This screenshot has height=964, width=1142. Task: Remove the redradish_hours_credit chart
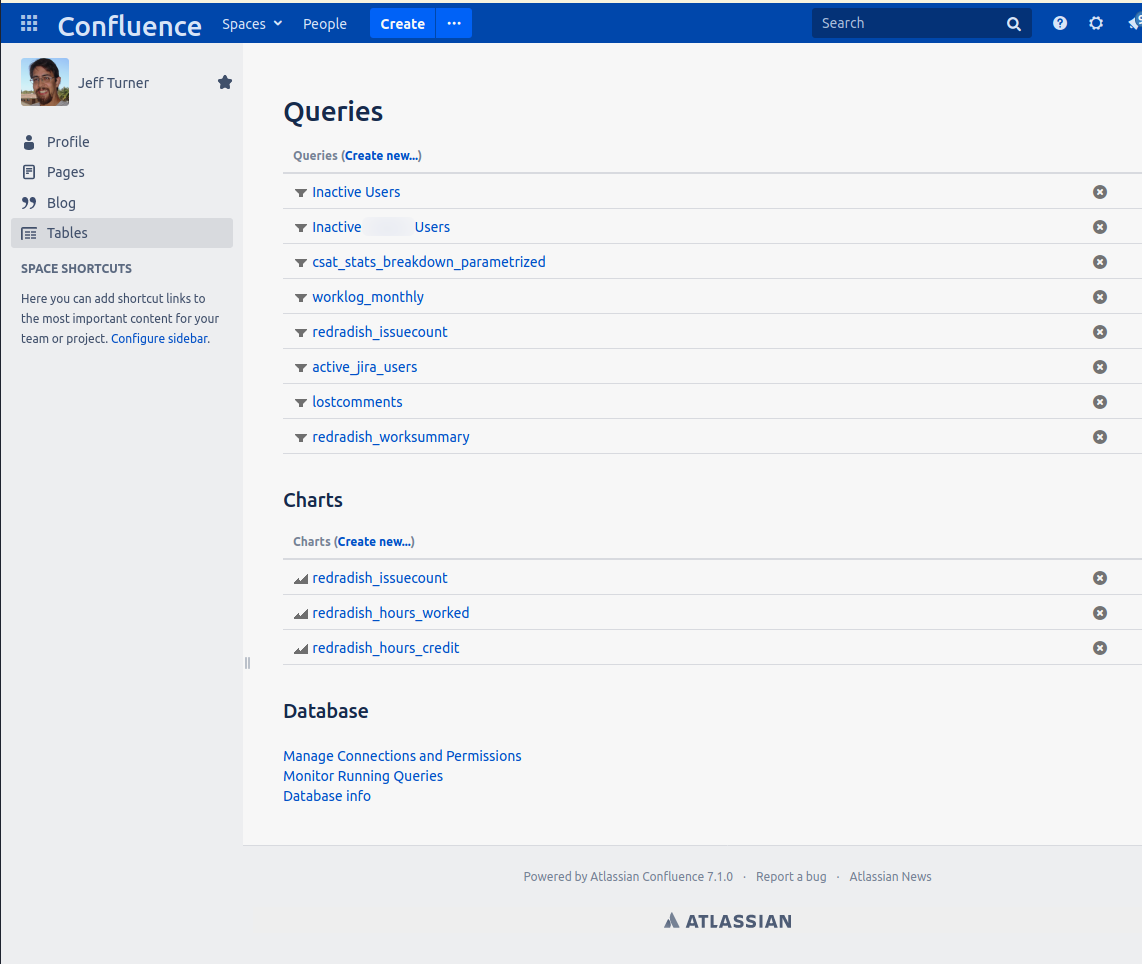point(1100,648)
